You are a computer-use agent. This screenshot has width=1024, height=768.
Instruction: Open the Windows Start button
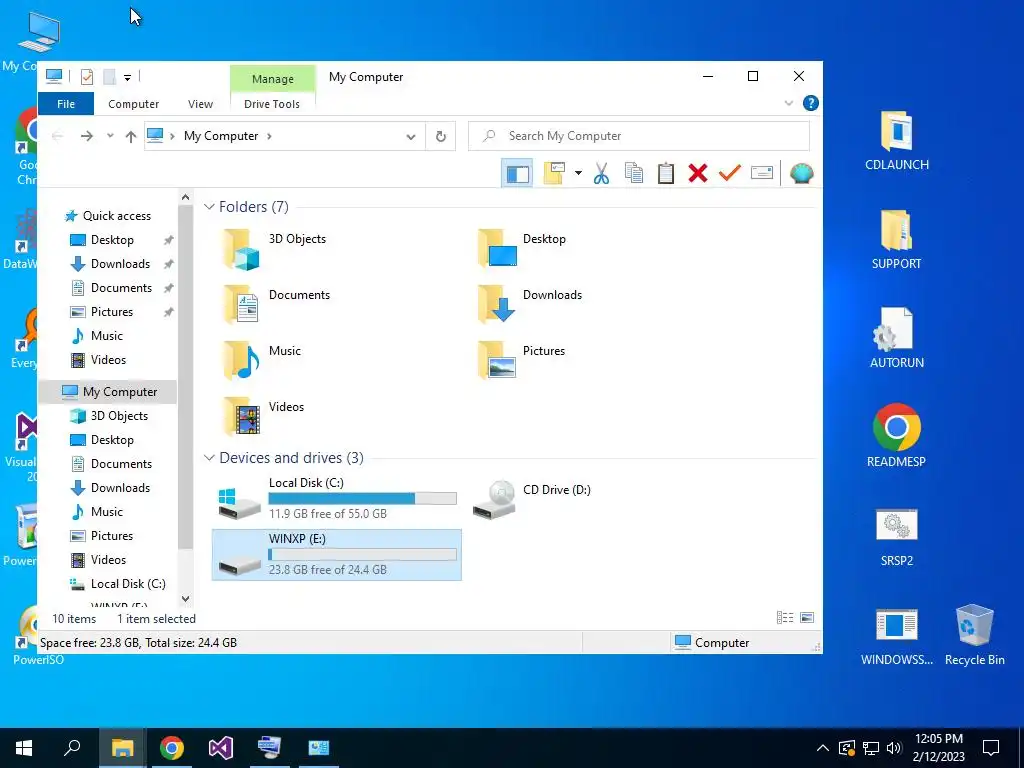pyautogui.click(x=24, y=748)
